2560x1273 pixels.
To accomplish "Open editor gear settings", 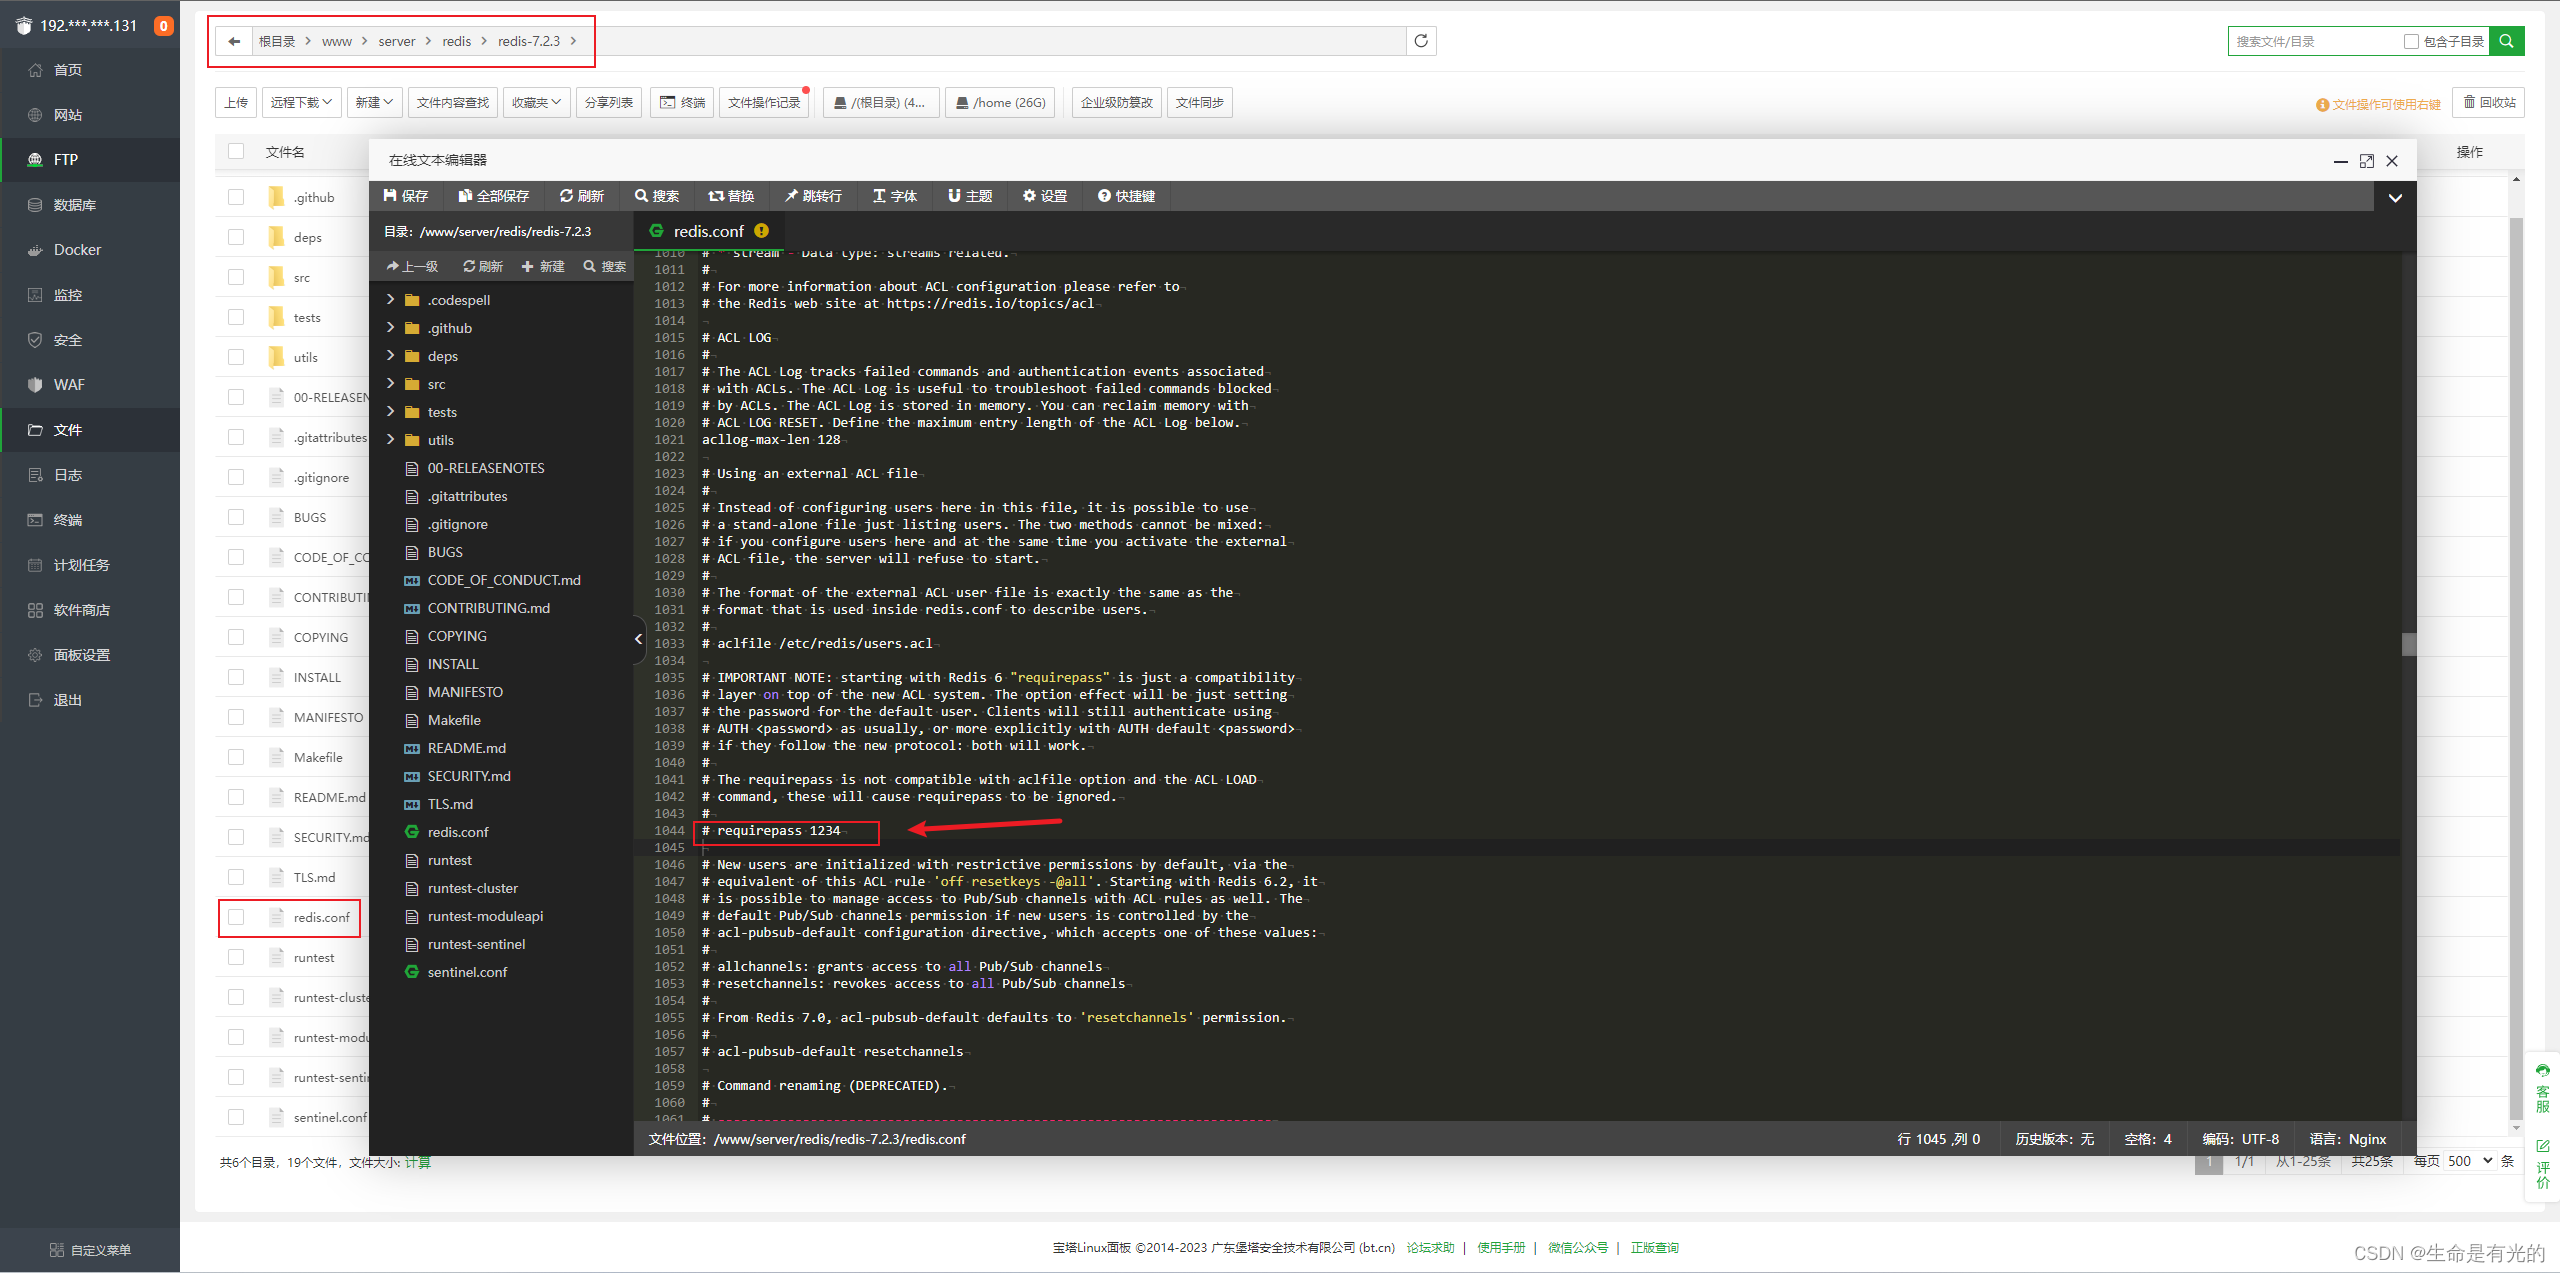I will coord(1044,196).
